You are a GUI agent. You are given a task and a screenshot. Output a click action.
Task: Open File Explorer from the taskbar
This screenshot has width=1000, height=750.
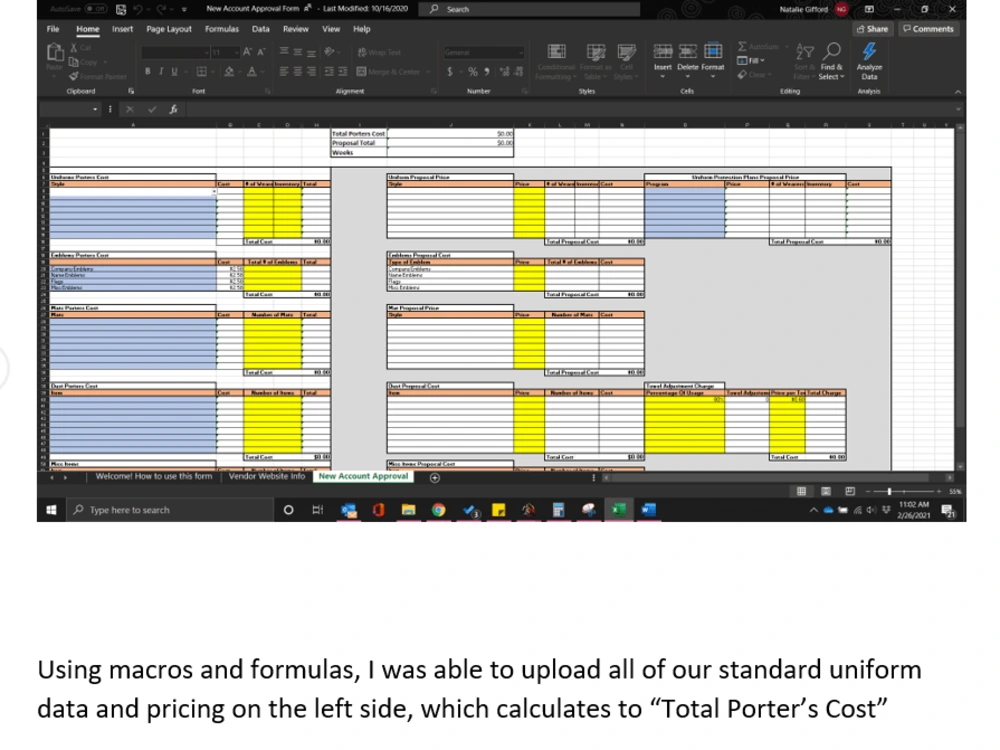coord(408,510)
